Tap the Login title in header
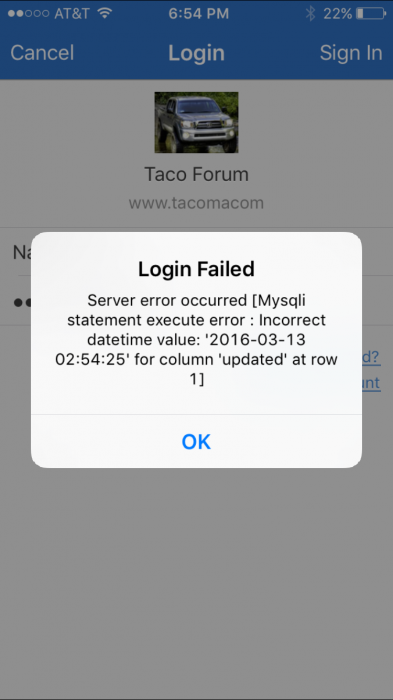Viewport: 393px width, 700px height. [x=196, y=53]
